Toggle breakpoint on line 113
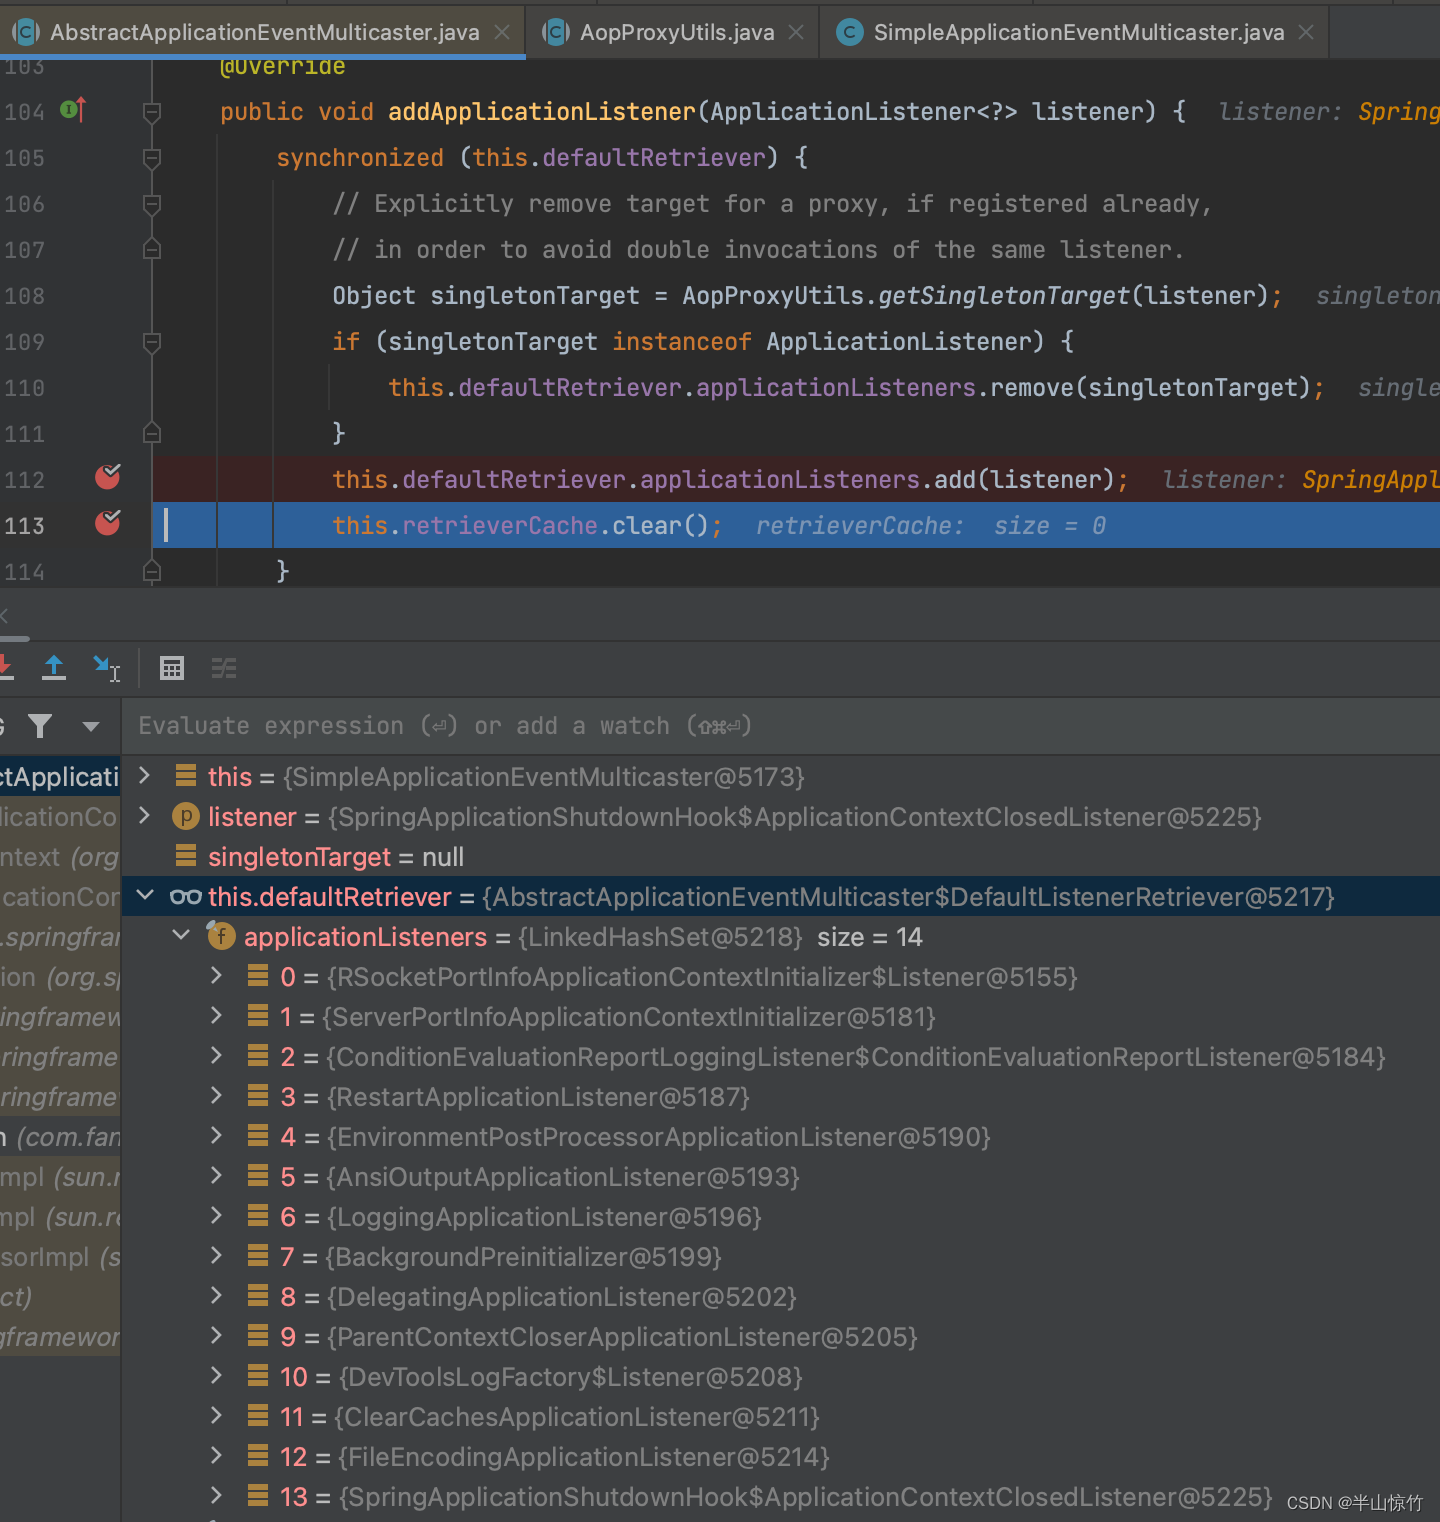The image size is (1440, 1522). click(108, 523)
